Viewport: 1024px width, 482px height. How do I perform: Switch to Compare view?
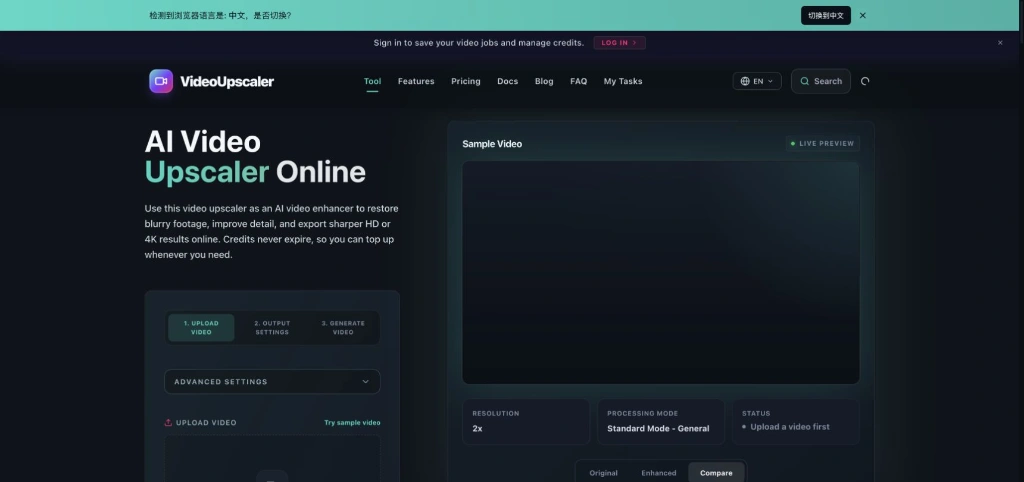pos(716,473)
